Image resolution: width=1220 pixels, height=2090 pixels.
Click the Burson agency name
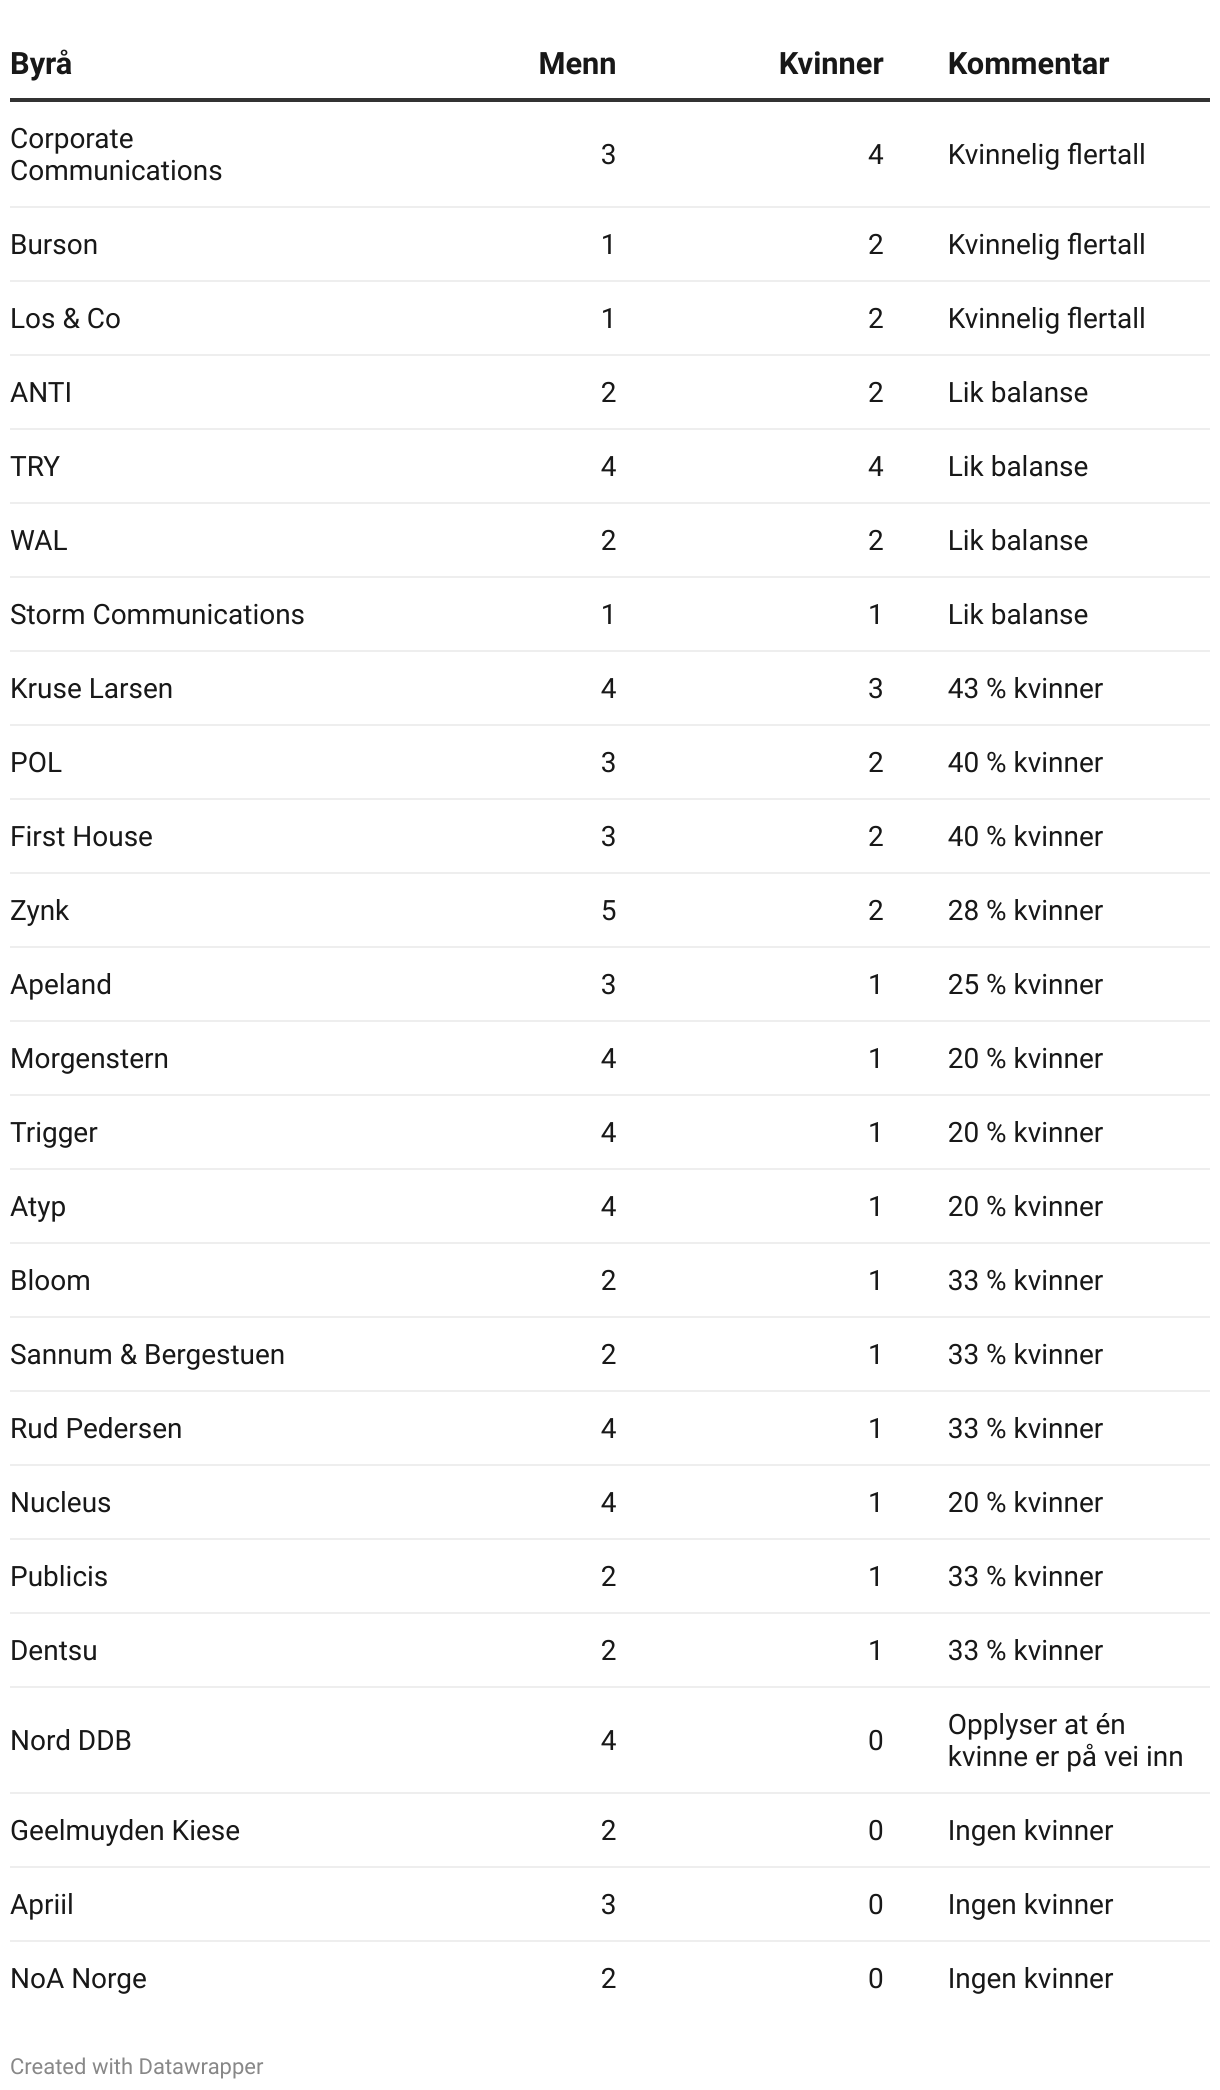coord(54,245)
